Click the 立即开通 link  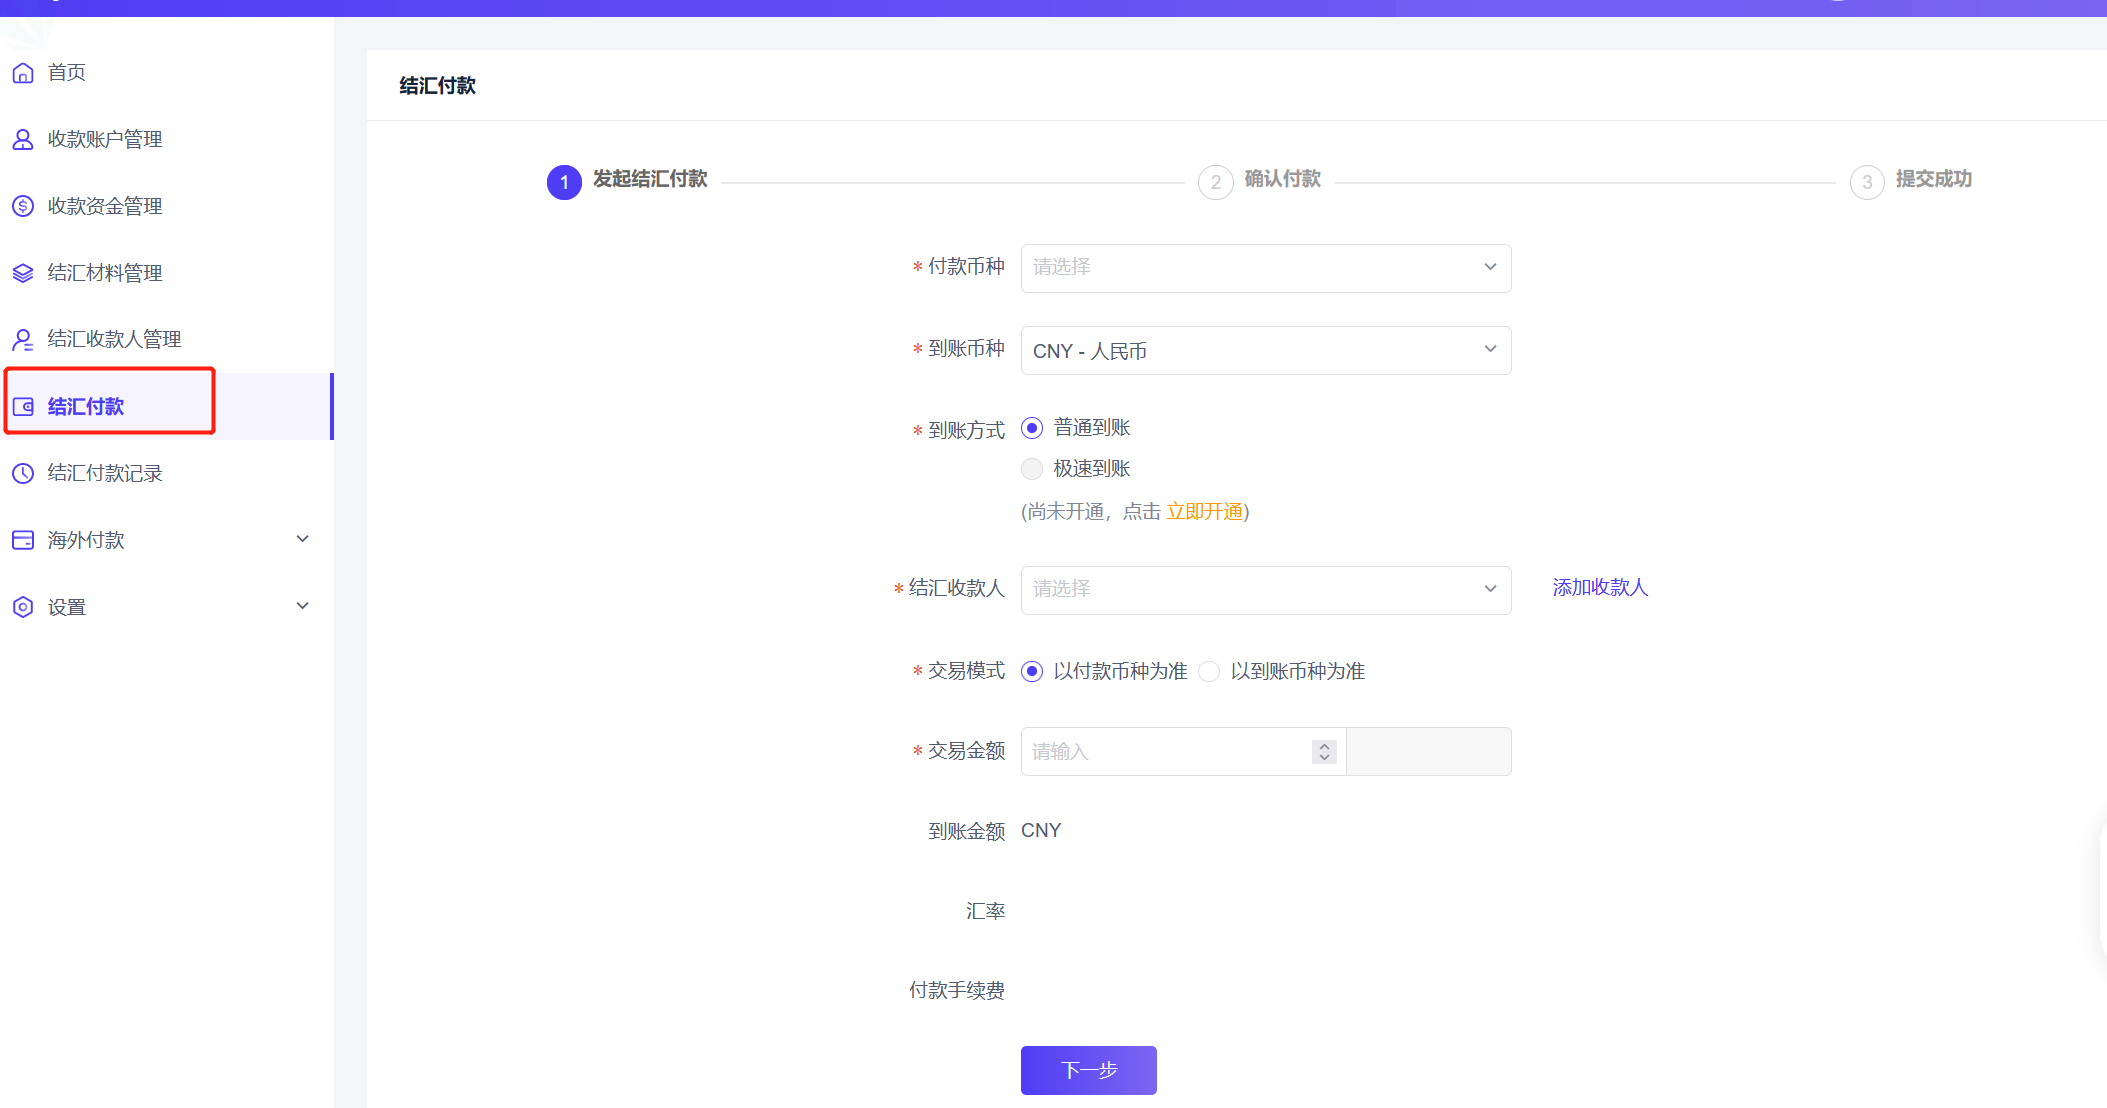click(x=1204, y=512)
